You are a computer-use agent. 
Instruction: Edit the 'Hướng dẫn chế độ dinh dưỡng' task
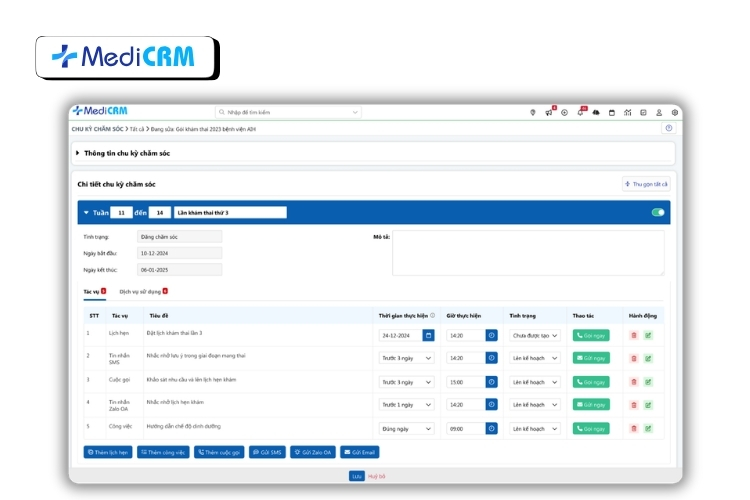tap(648, 428)
